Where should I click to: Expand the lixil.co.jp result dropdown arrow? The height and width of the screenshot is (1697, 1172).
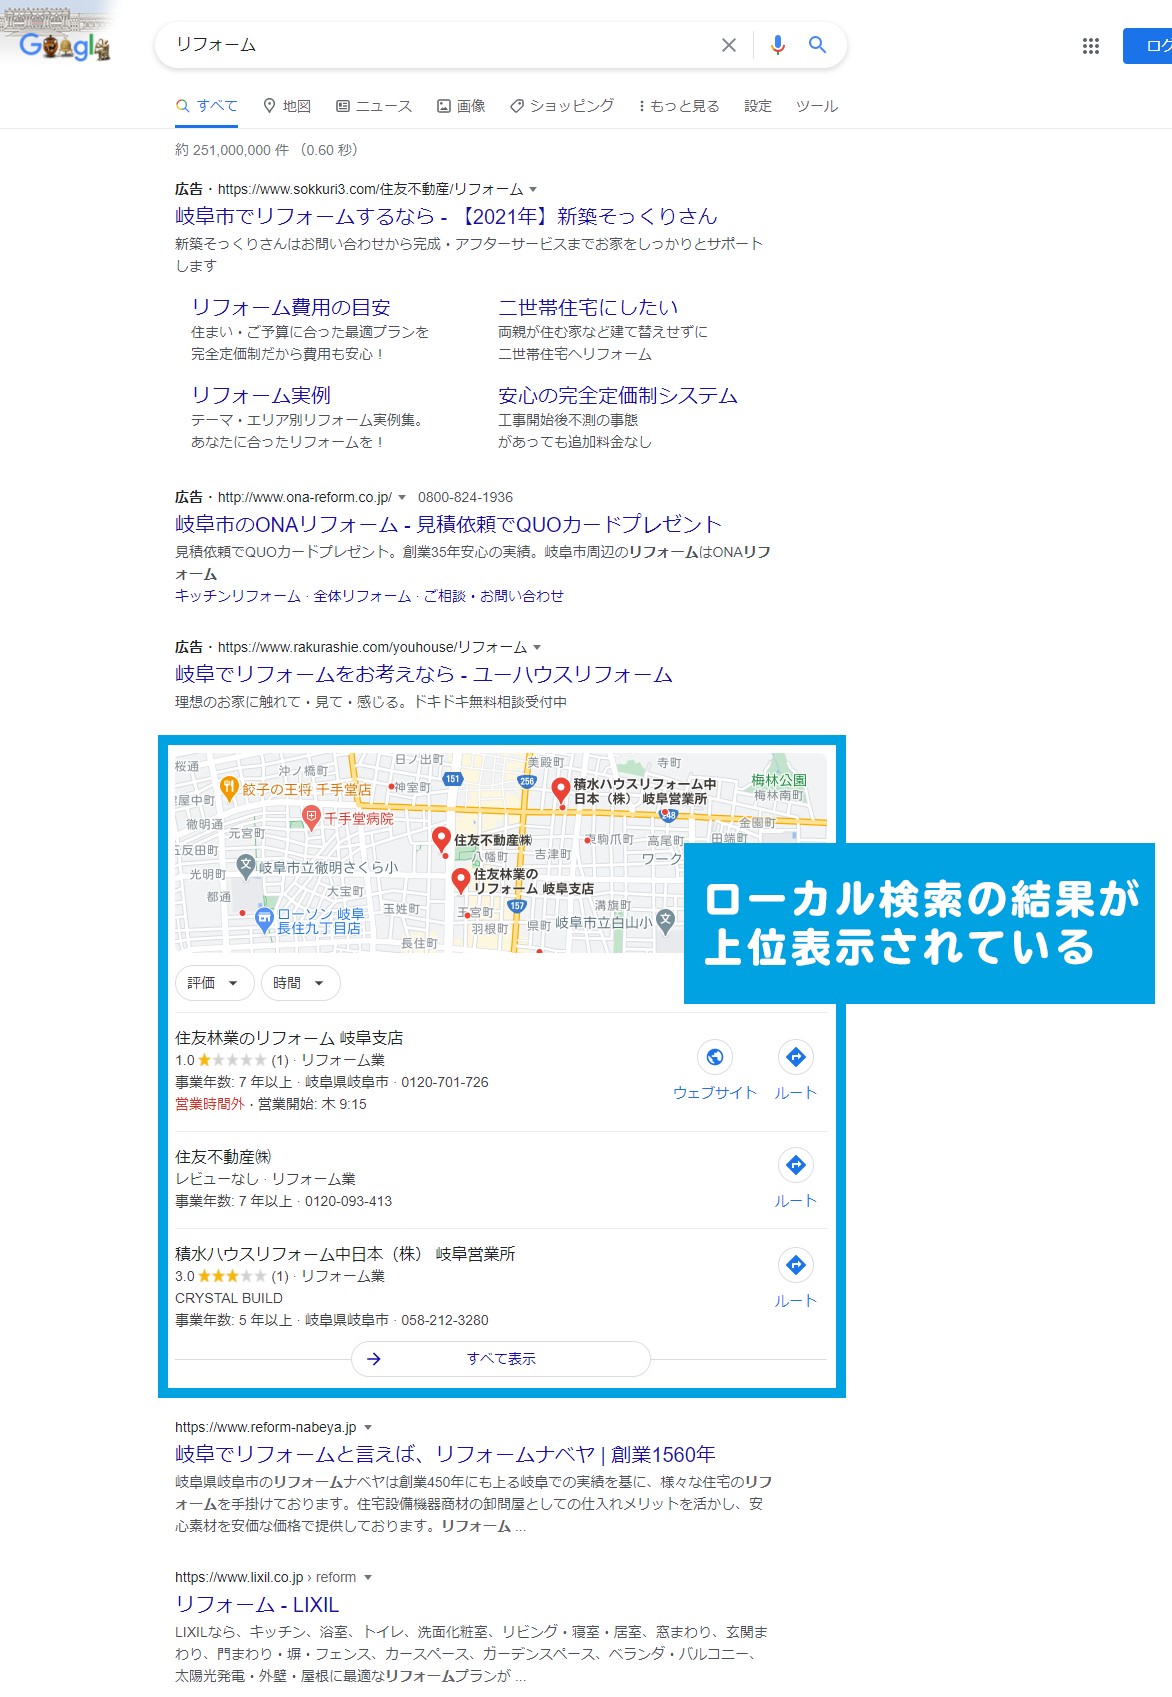(x=367, y=1577)
